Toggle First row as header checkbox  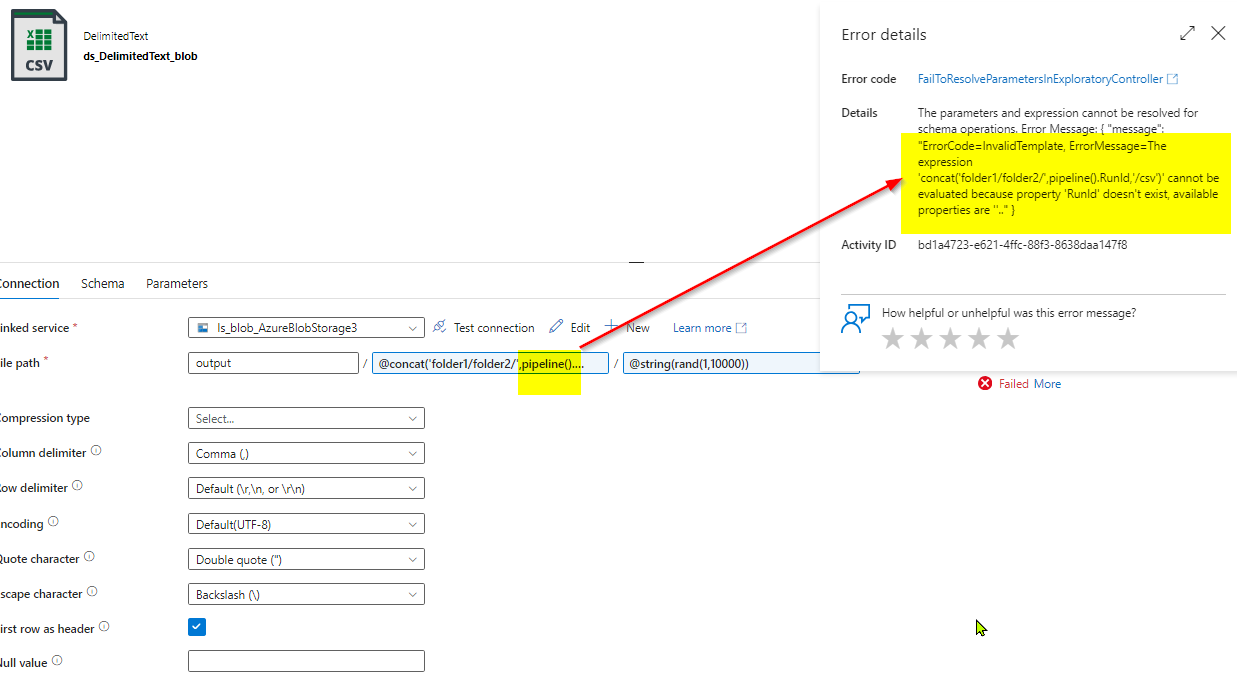[x=197, y=627]
